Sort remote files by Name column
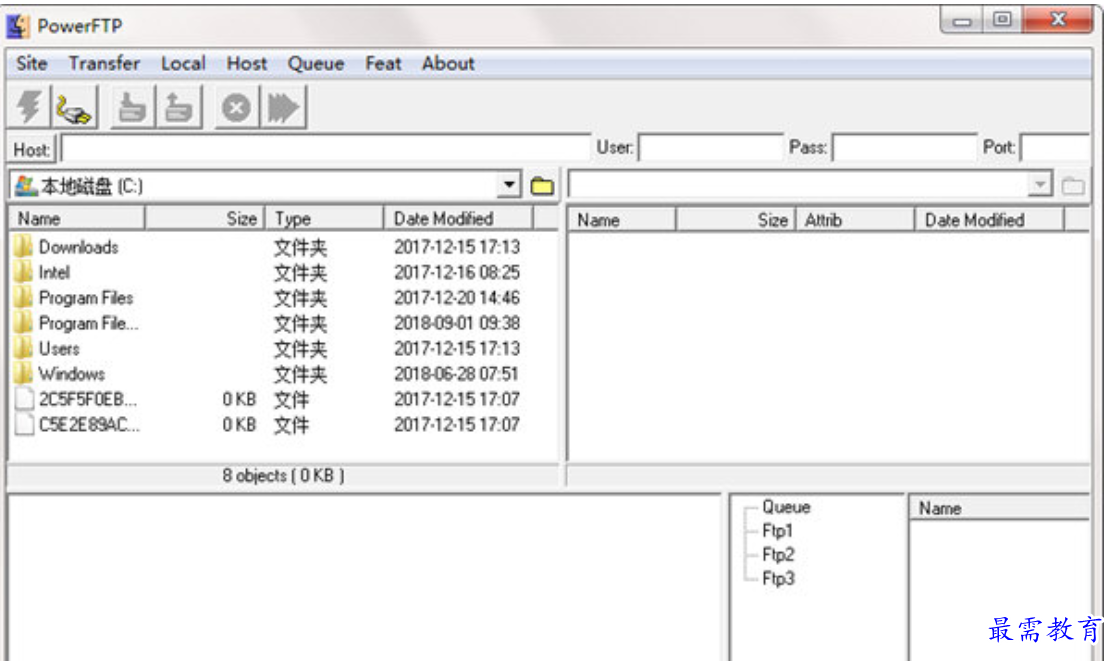The image size is (1110, 661). tap(622, 220)
